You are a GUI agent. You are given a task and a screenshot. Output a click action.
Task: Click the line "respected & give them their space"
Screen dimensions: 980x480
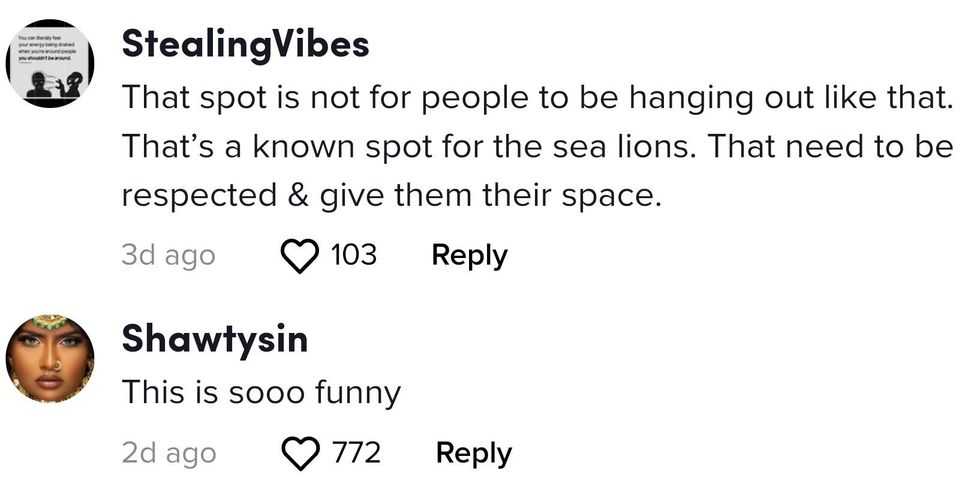tap(391, 196)
